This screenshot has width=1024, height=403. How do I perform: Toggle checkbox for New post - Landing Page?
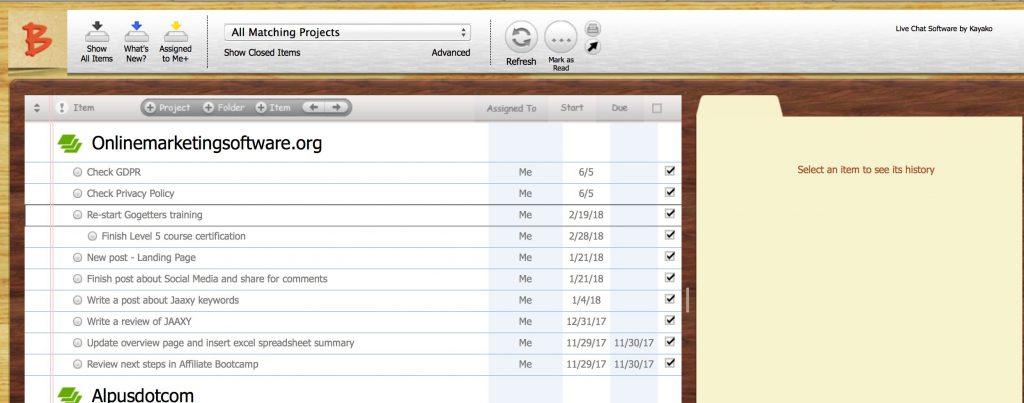coord(669,256)
